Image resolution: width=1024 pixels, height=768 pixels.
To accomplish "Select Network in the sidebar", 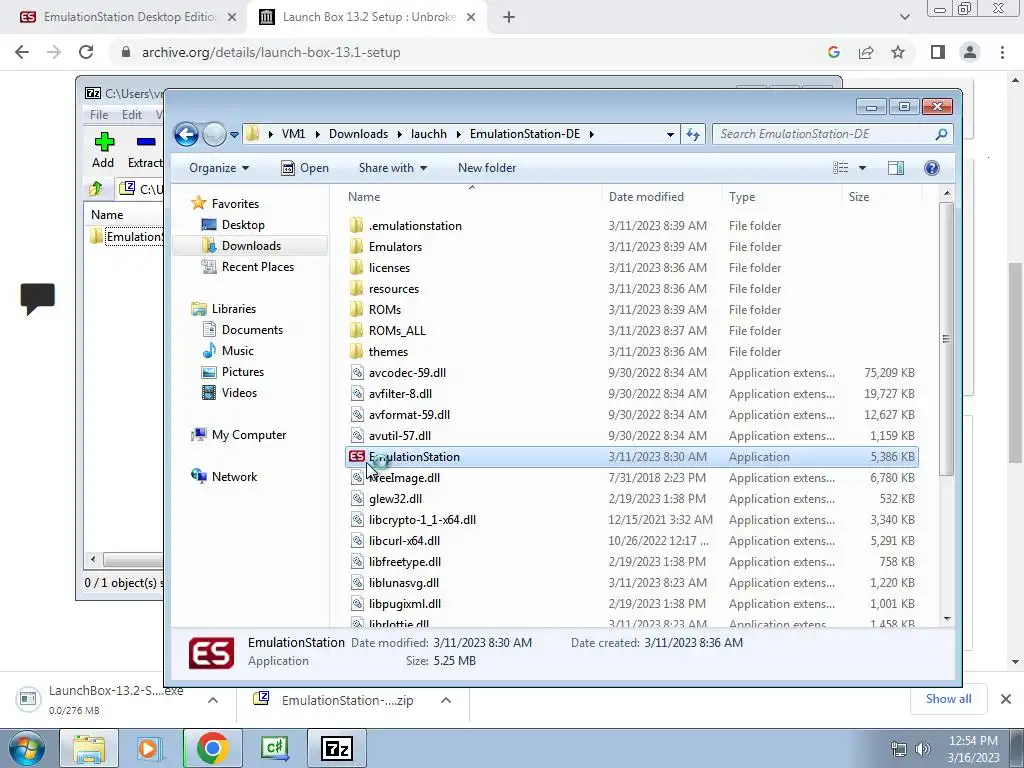I will coord(234,477).
